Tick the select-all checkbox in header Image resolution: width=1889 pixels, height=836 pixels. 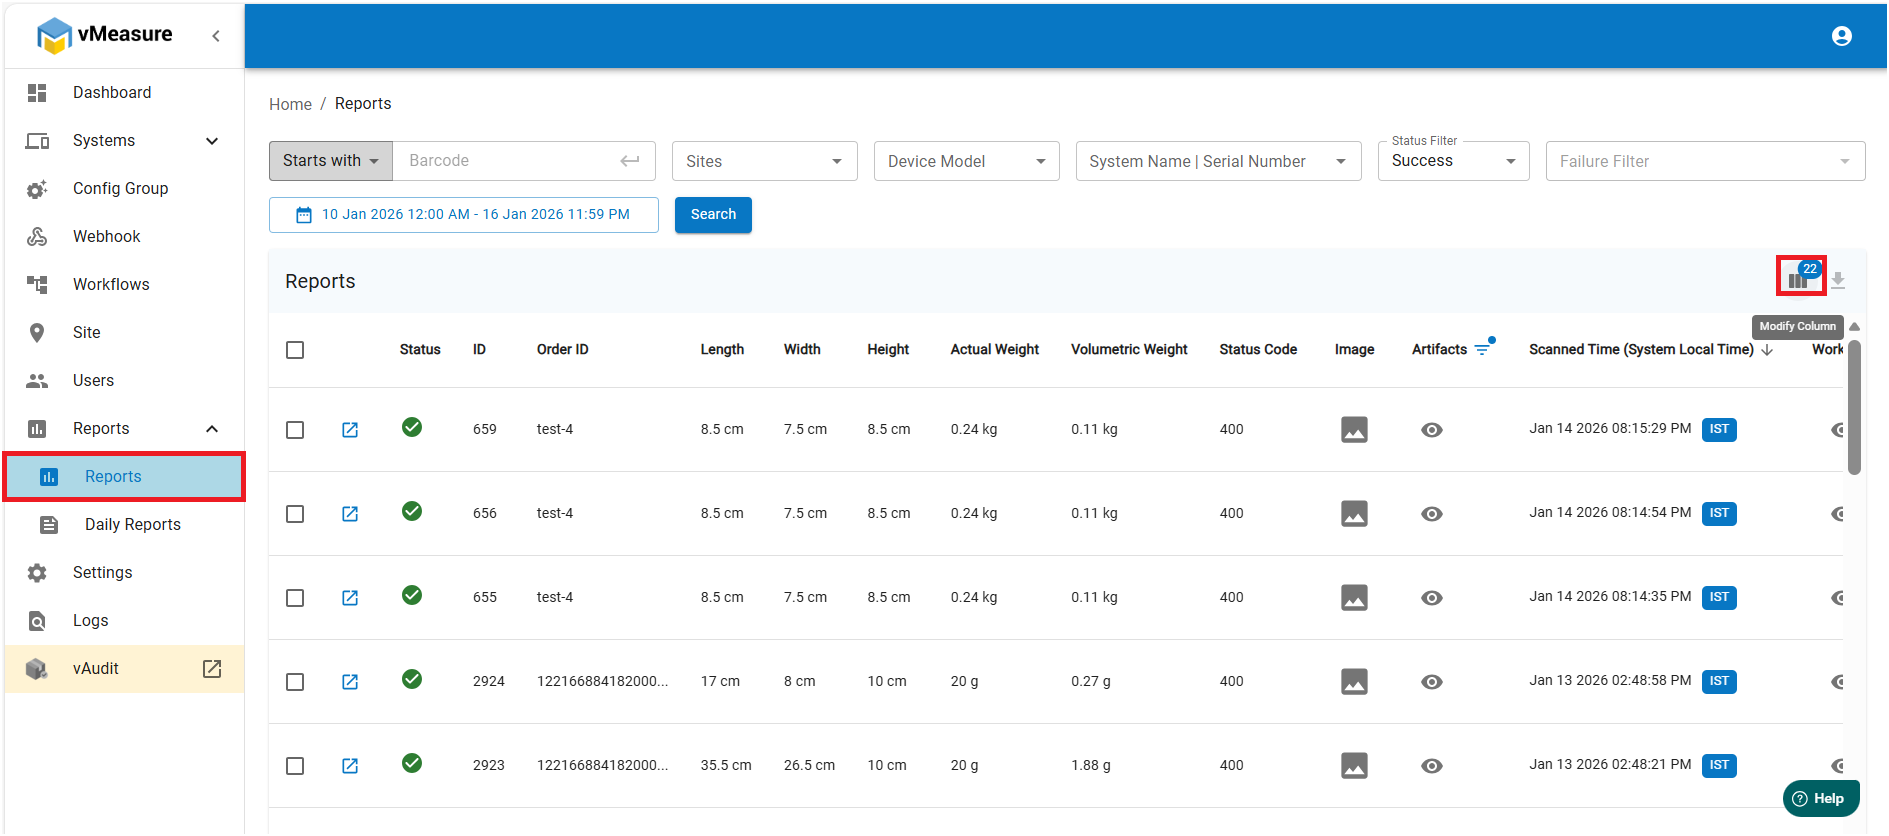click(x=295, y=350)
